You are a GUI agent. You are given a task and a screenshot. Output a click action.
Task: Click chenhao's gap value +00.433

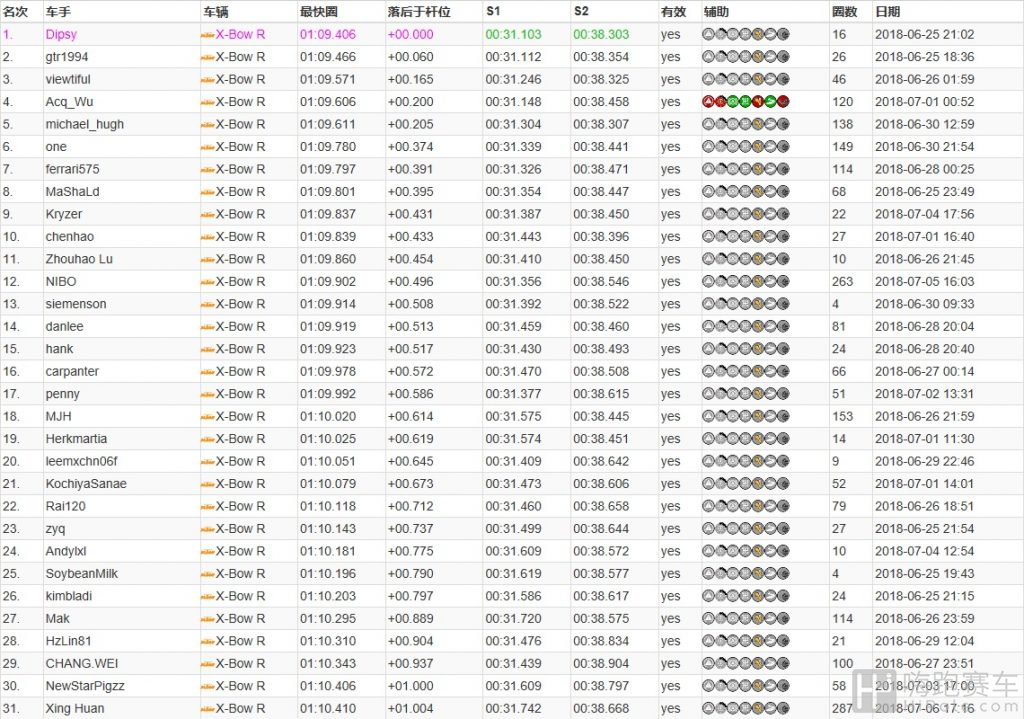pos(410,236)
